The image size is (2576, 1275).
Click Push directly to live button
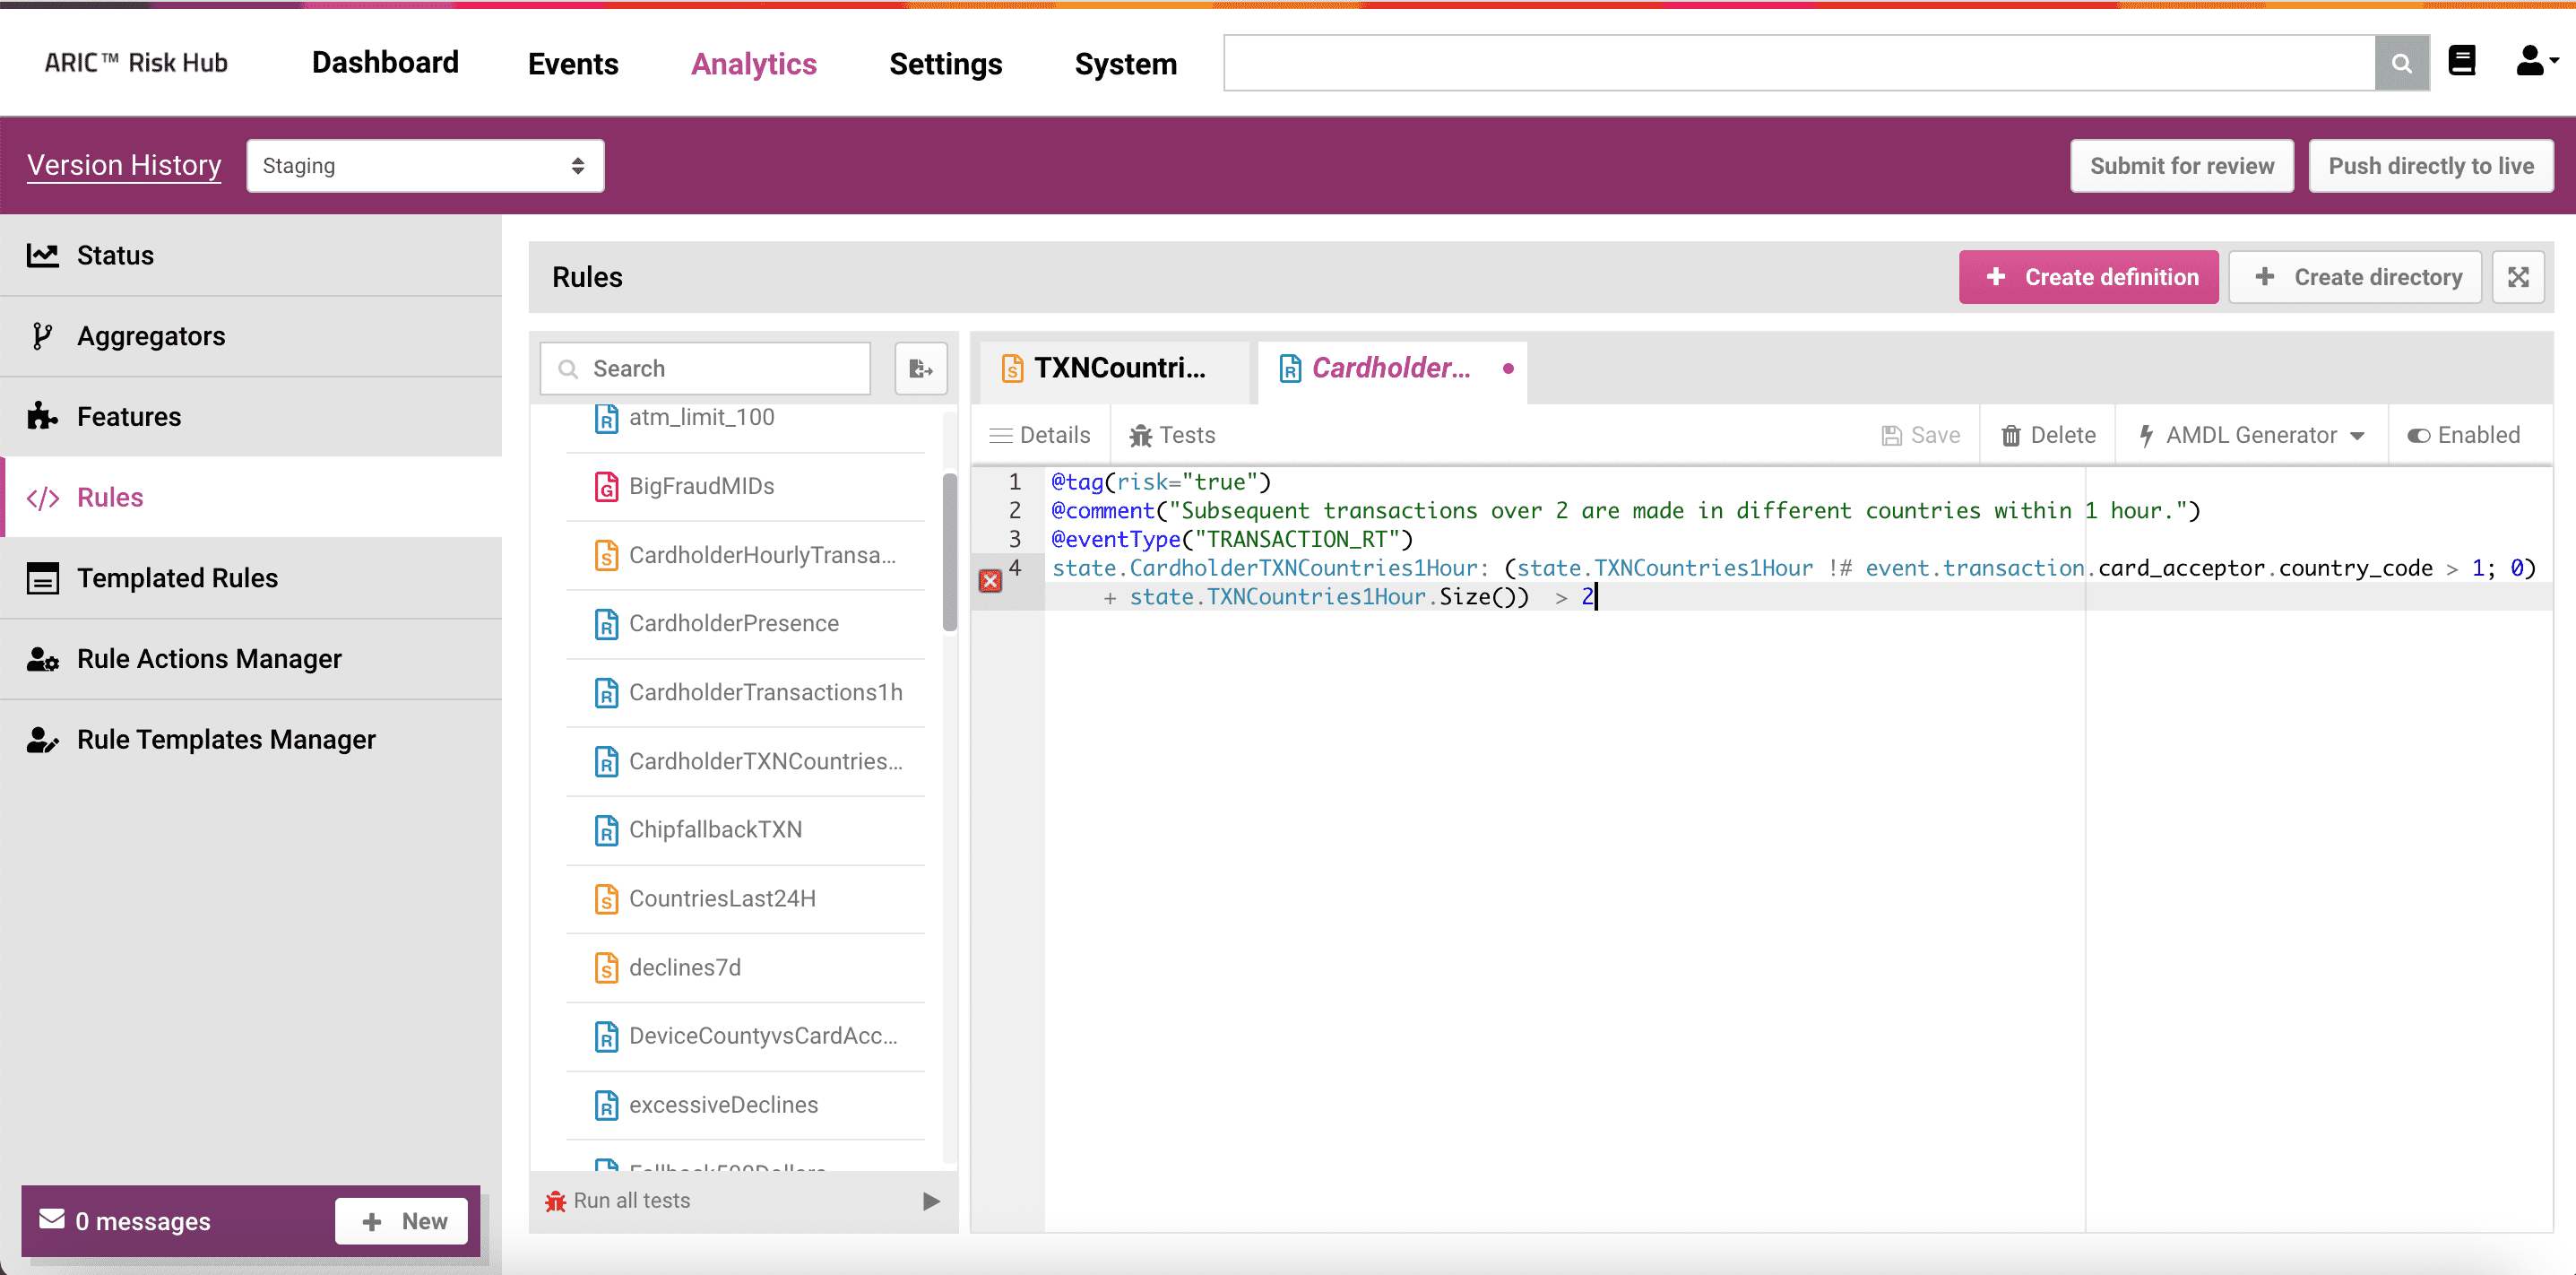pyautogui.click(x=2430, y=166)
